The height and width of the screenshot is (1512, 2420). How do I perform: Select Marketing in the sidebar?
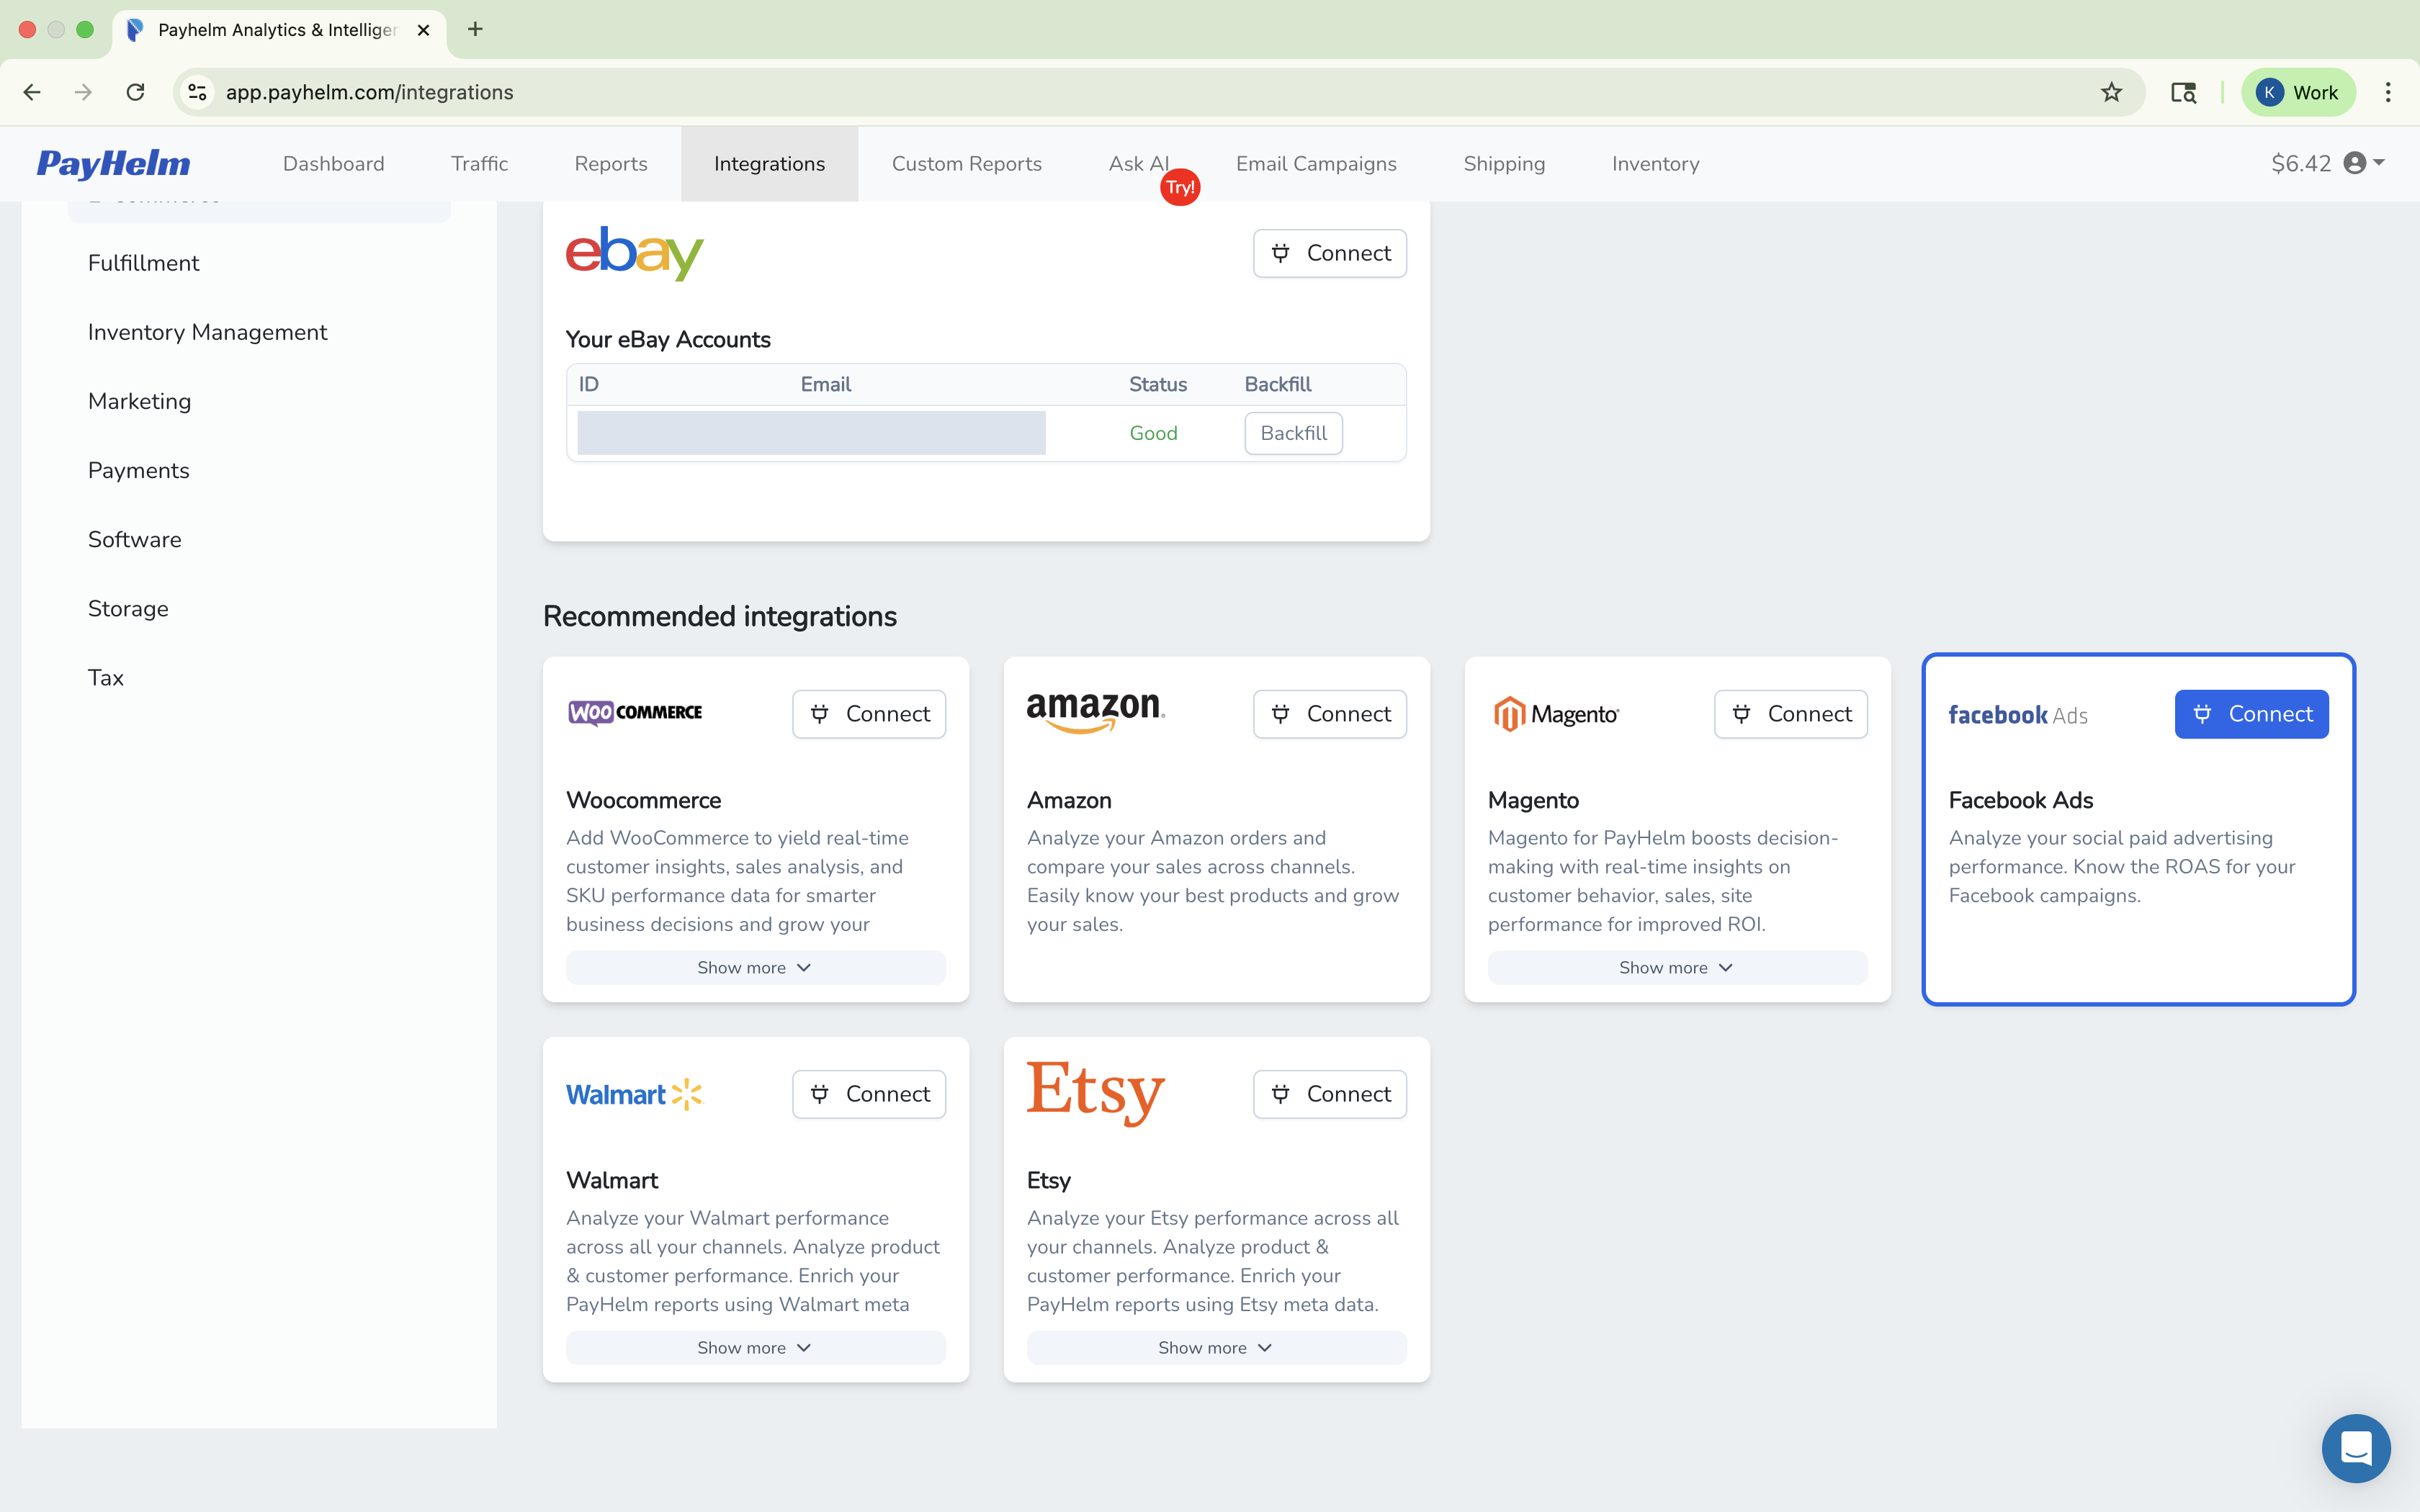139,401
